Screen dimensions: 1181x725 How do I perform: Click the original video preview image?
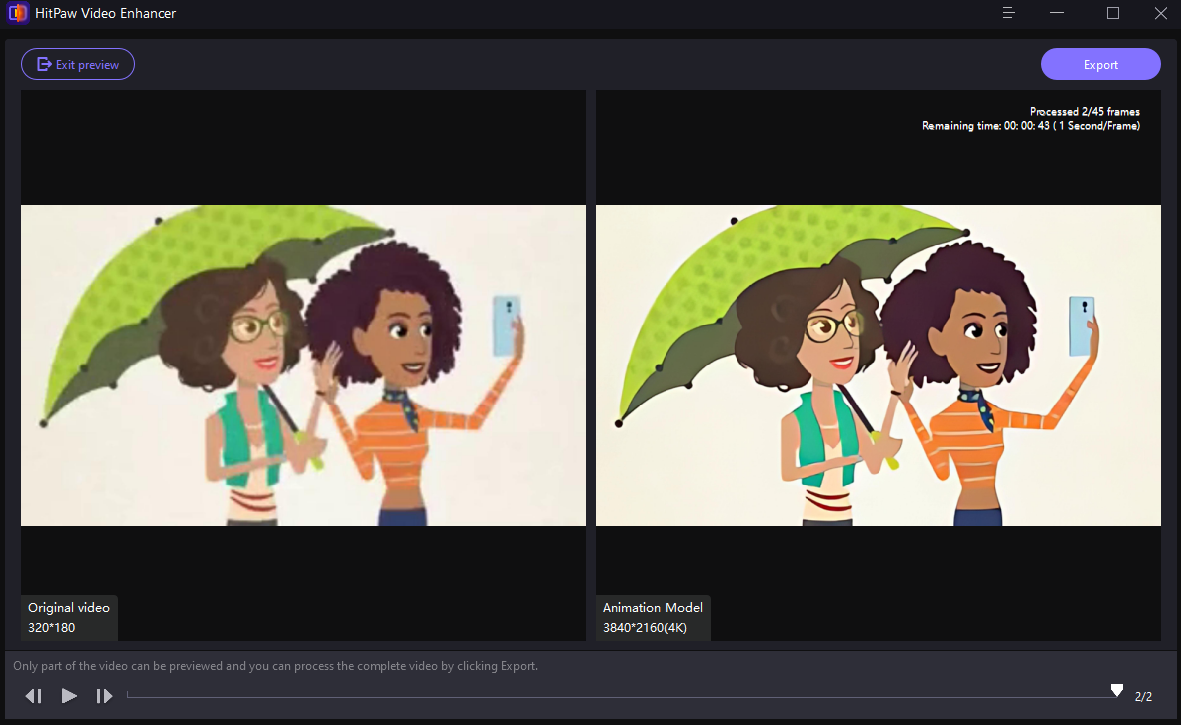[303, 365]
